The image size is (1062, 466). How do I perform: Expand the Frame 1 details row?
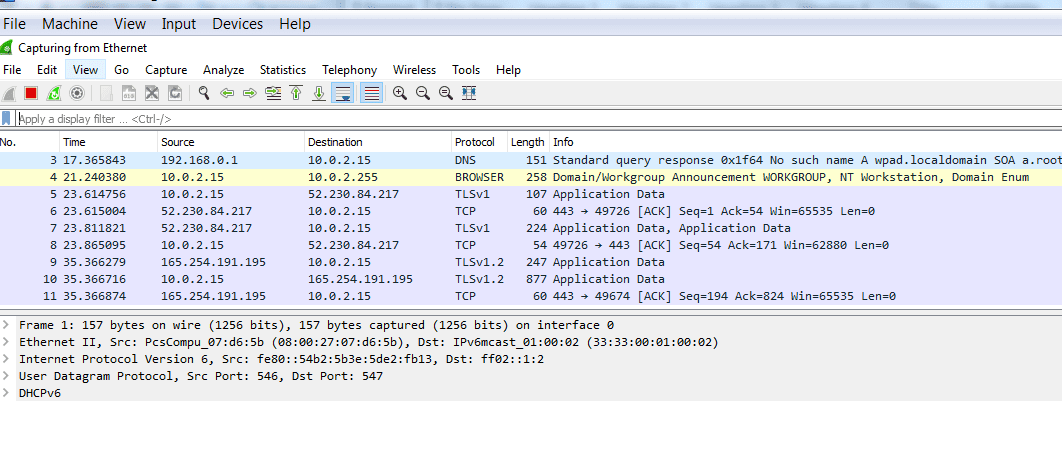tap(6, 325)
